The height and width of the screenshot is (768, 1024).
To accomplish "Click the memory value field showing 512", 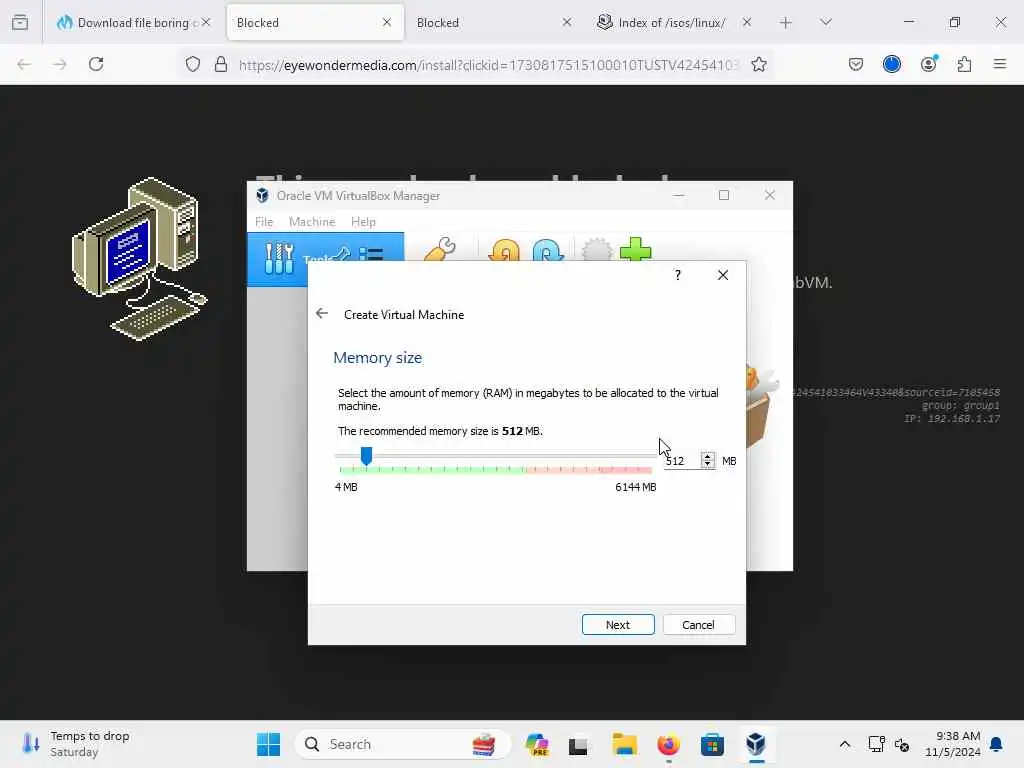I will tap(681, 461).
